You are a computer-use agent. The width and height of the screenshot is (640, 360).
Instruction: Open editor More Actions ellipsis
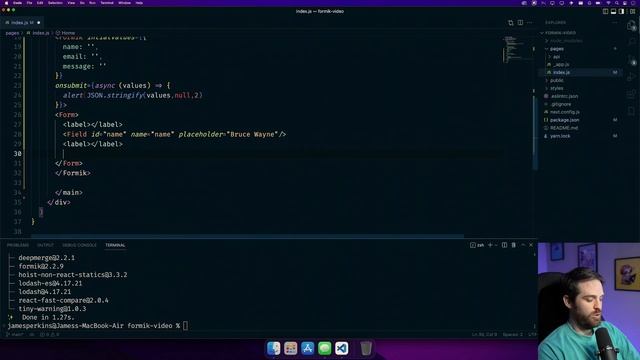tap(530, 23)
